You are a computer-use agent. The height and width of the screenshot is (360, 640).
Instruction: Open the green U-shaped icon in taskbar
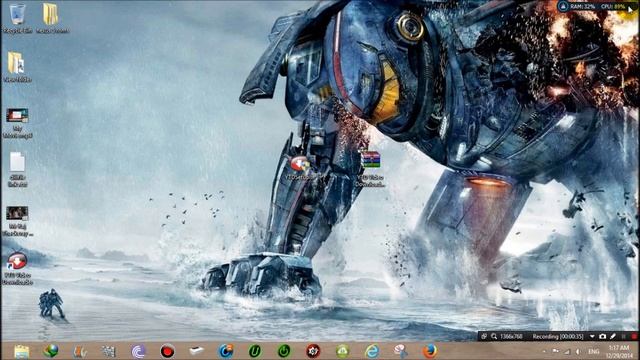point(255,351)
